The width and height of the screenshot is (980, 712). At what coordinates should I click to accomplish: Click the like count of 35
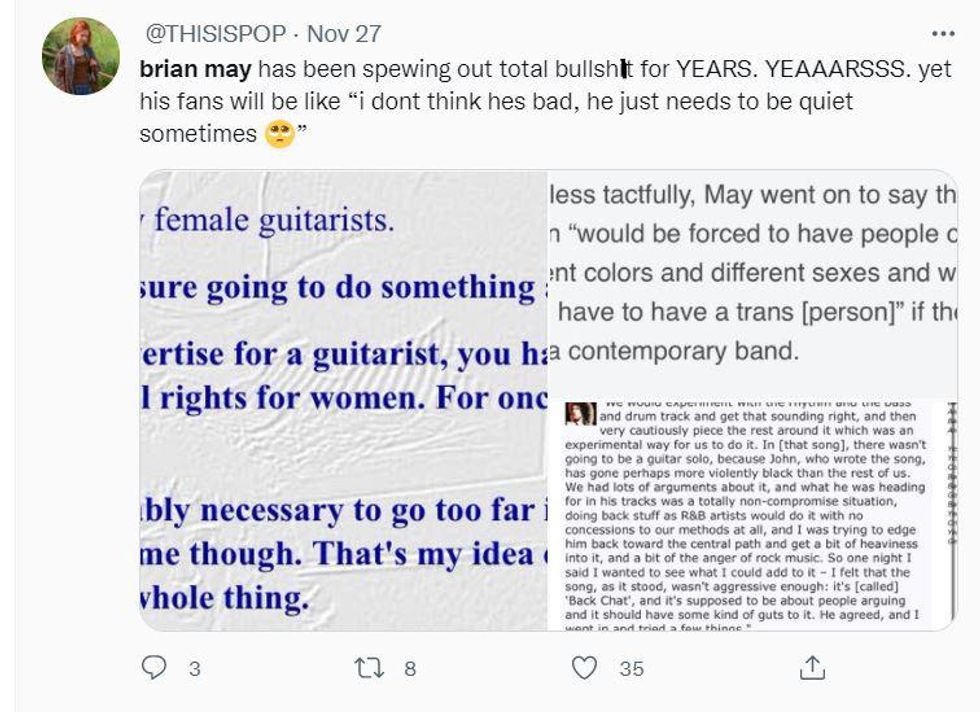(631, 669)
